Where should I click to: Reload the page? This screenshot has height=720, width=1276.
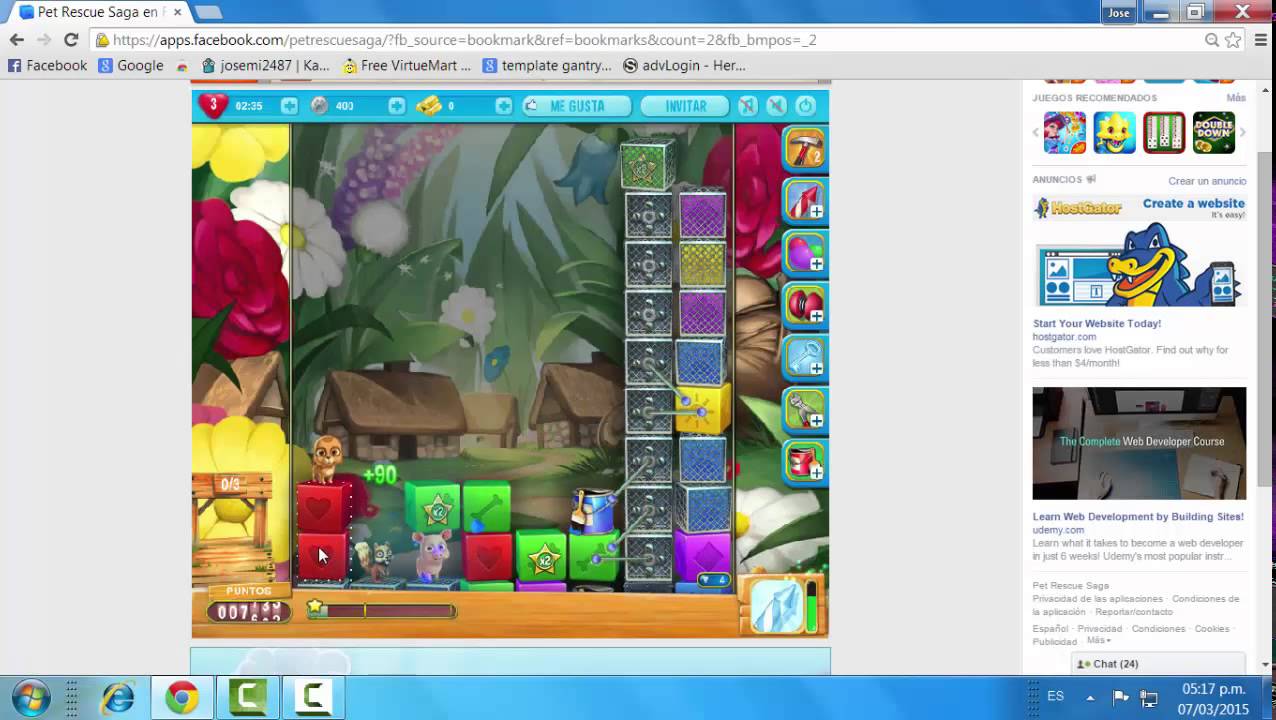pos(70,40)
